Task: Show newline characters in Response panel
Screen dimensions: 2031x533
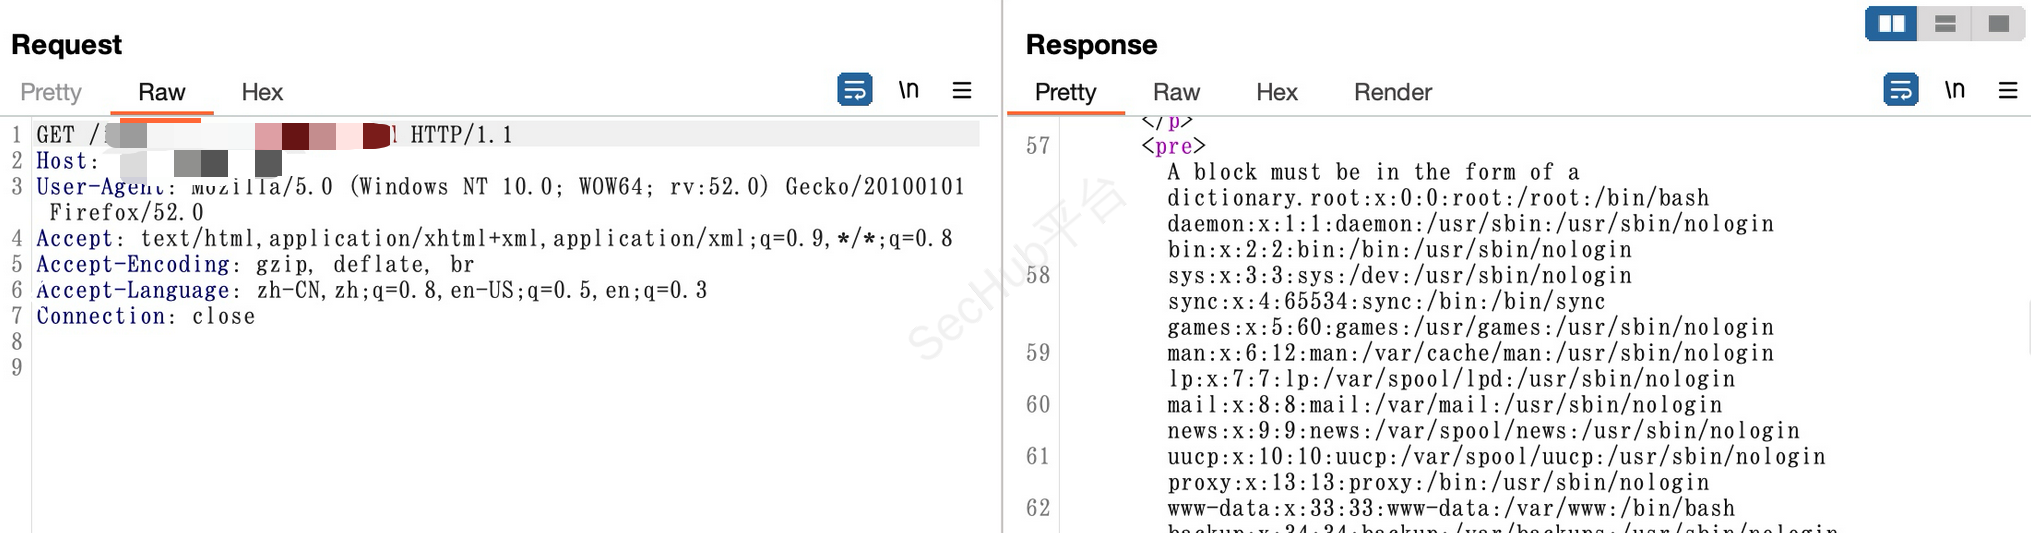Action: coord(1954,90)
